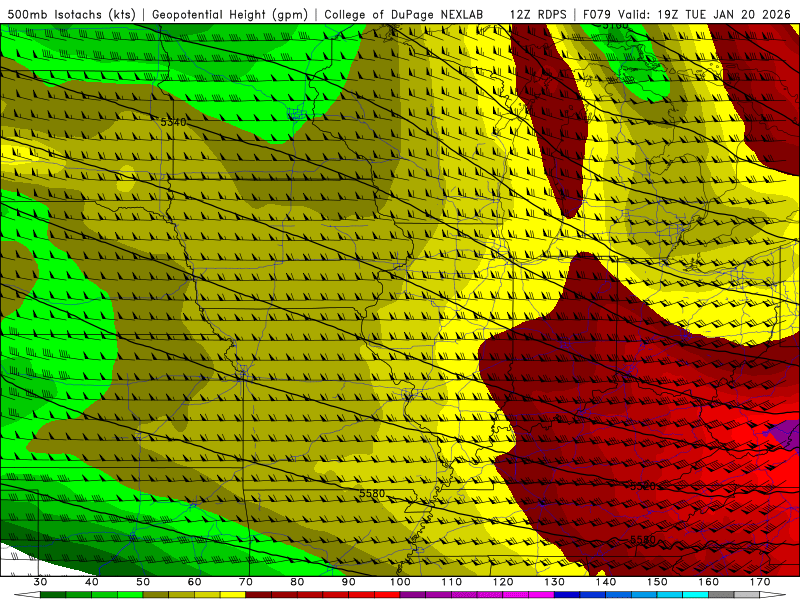Click the '70' color scale label
Viewport: 800px width, 600px height.
click(246, 582)
